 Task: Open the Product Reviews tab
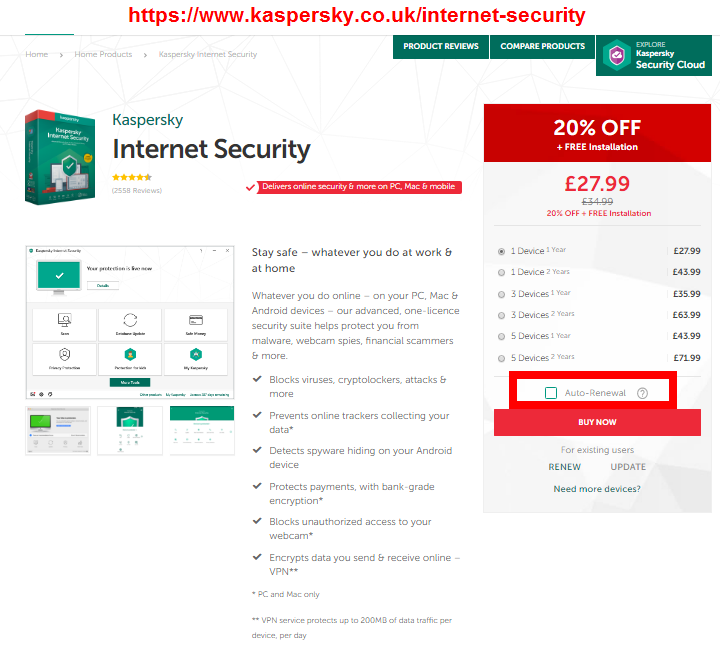[x=440, y=46]
